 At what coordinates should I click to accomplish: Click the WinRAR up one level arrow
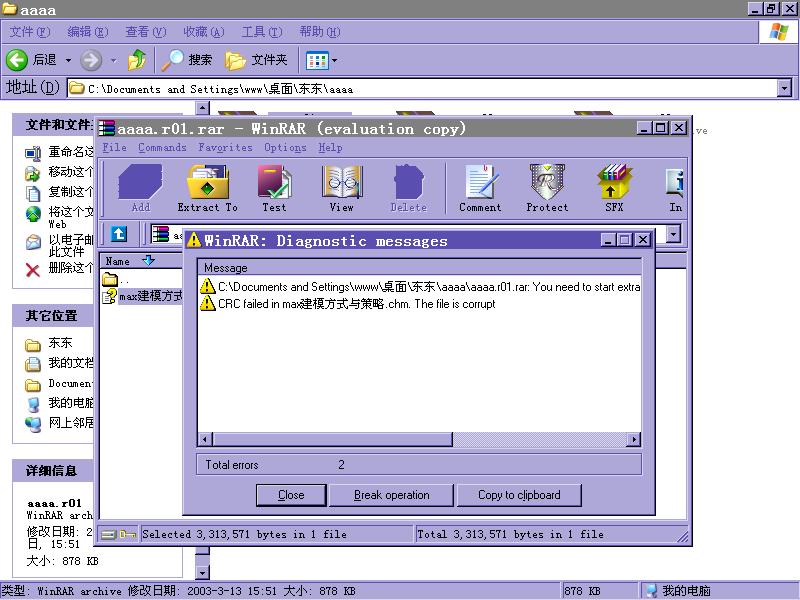tap(119, 234)
